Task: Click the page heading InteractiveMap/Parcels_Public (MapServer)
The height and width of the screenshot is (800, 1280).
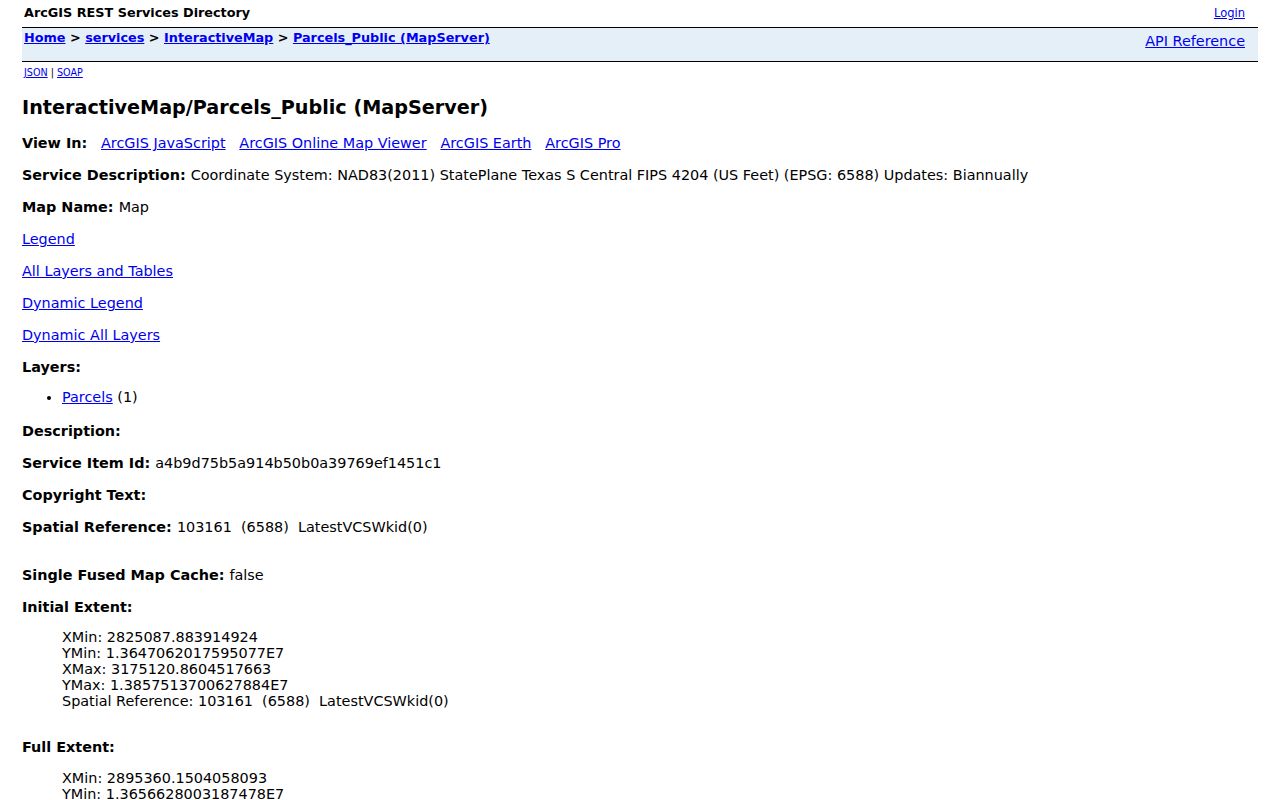Action: (255, 107)
